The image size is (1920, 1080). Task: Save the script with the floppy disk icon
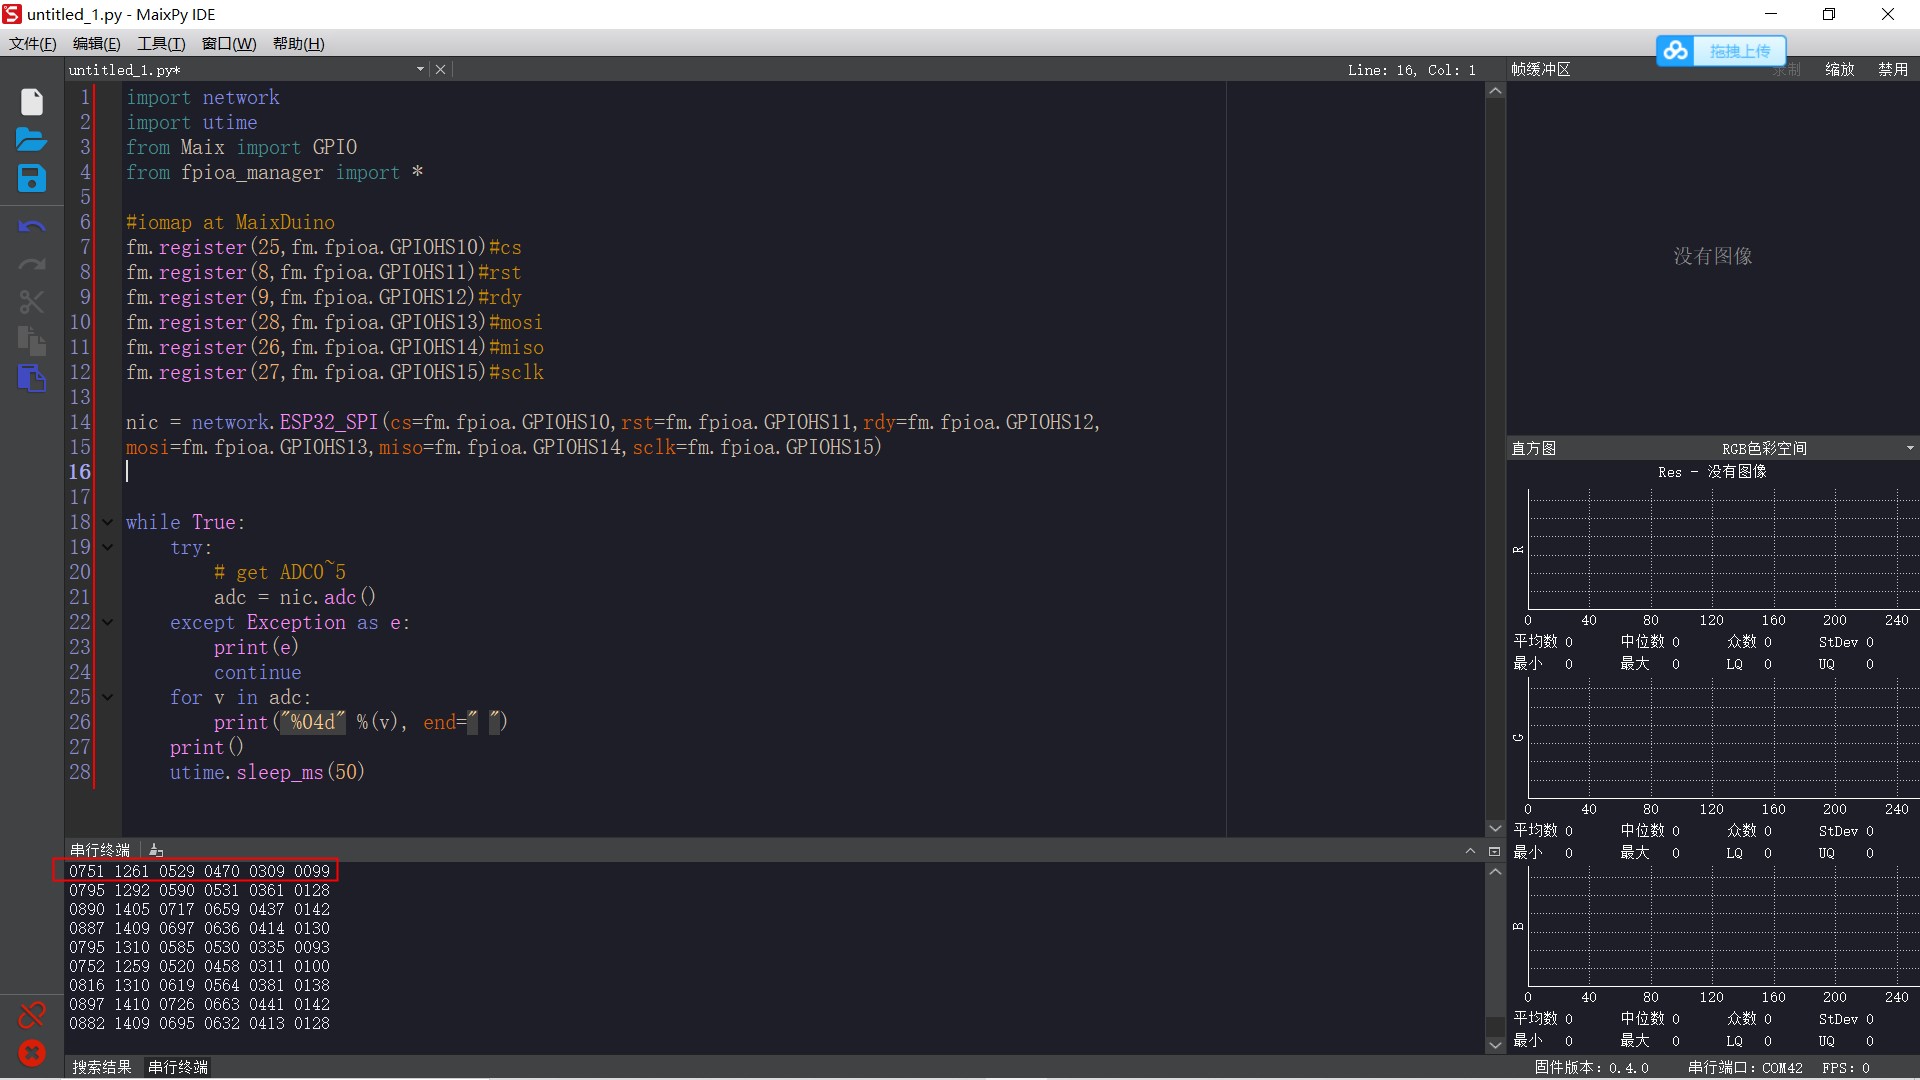tap(32, 178)
